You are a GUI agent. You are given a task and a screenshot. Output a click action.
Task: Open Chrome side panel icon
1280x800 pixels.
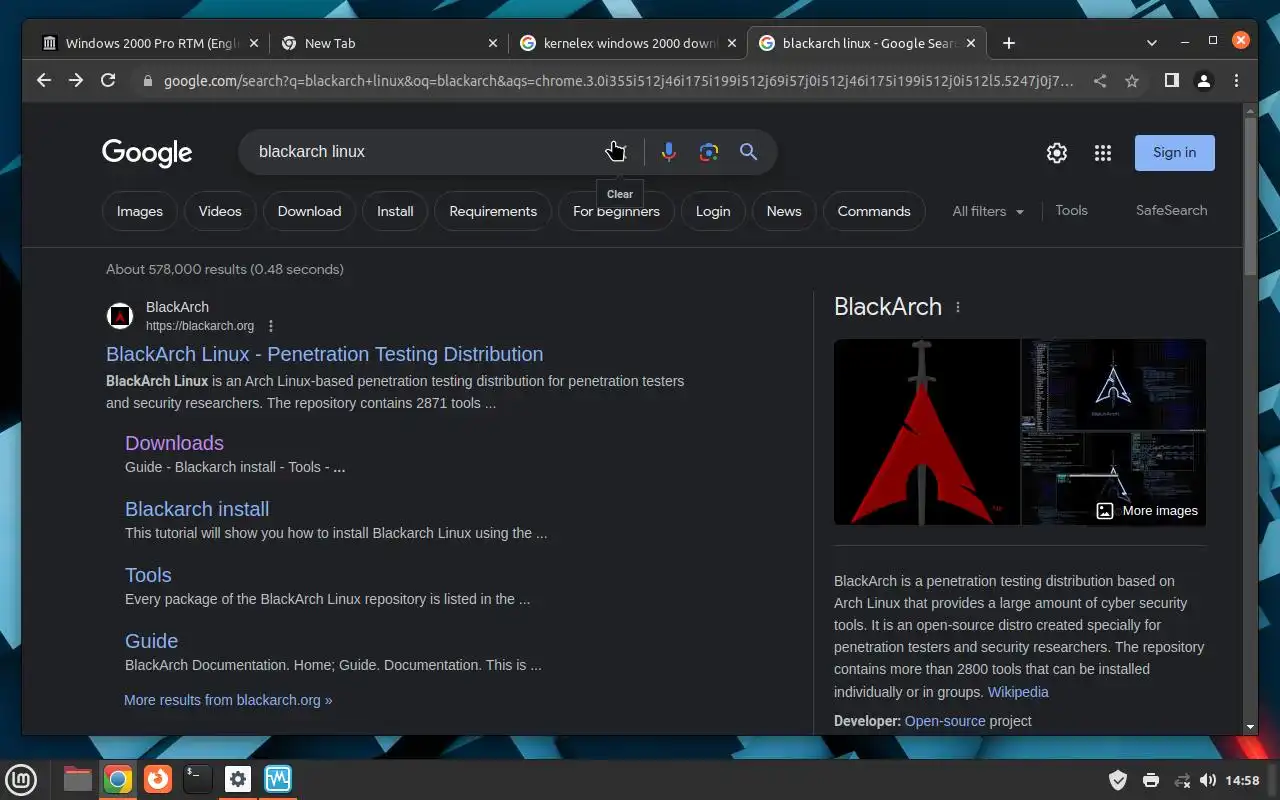pyautogui.click(x=1172, y=81)
